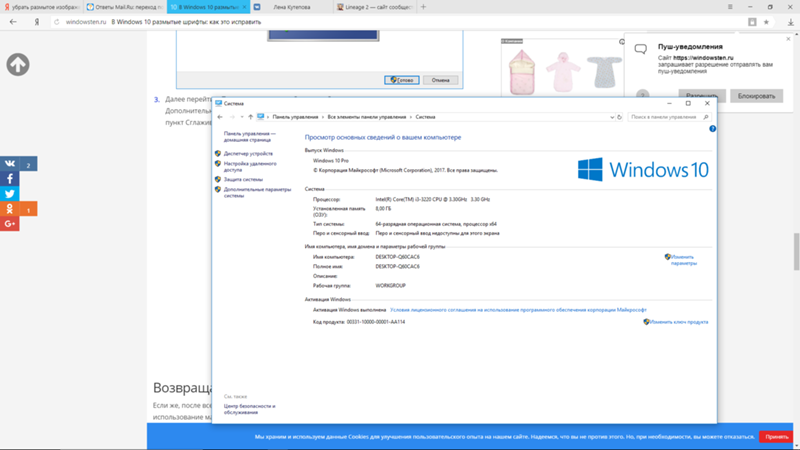Viewport: 800px width, 450px height.
Task: Open Yandex home via Я icon
Action: point(37,22)
